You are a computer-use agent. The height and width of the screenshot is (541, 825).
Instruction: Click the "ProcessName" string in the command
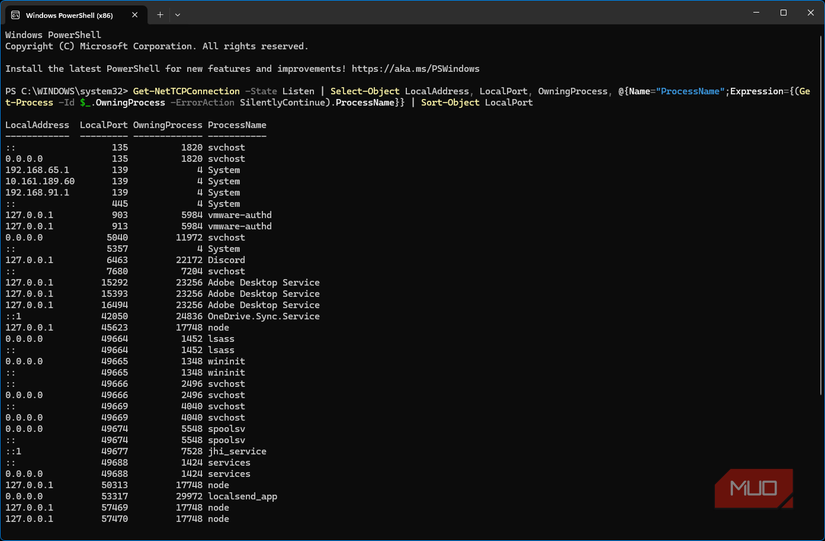pos(690,91)
